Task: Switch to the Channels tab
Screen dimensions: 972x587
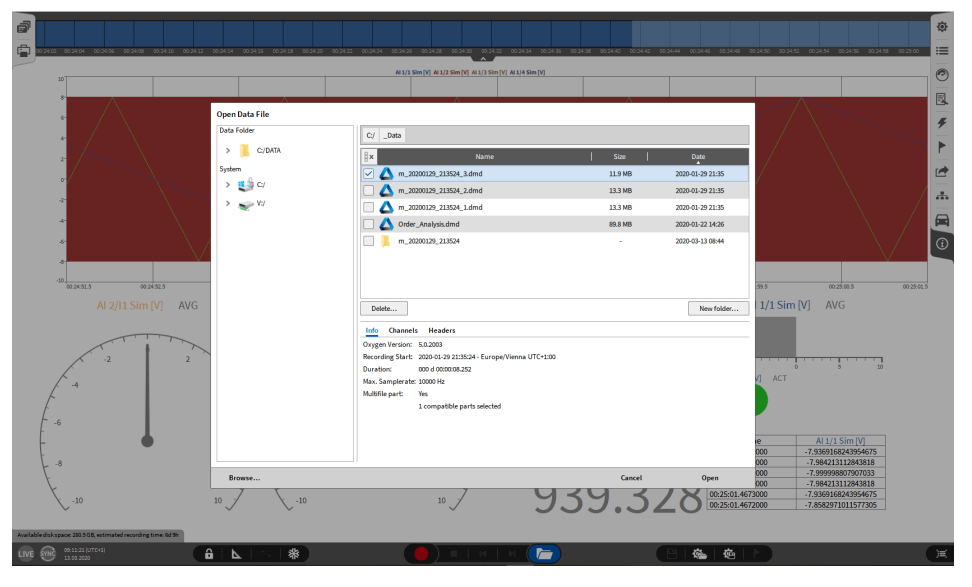Action: (x=403, y=330)
